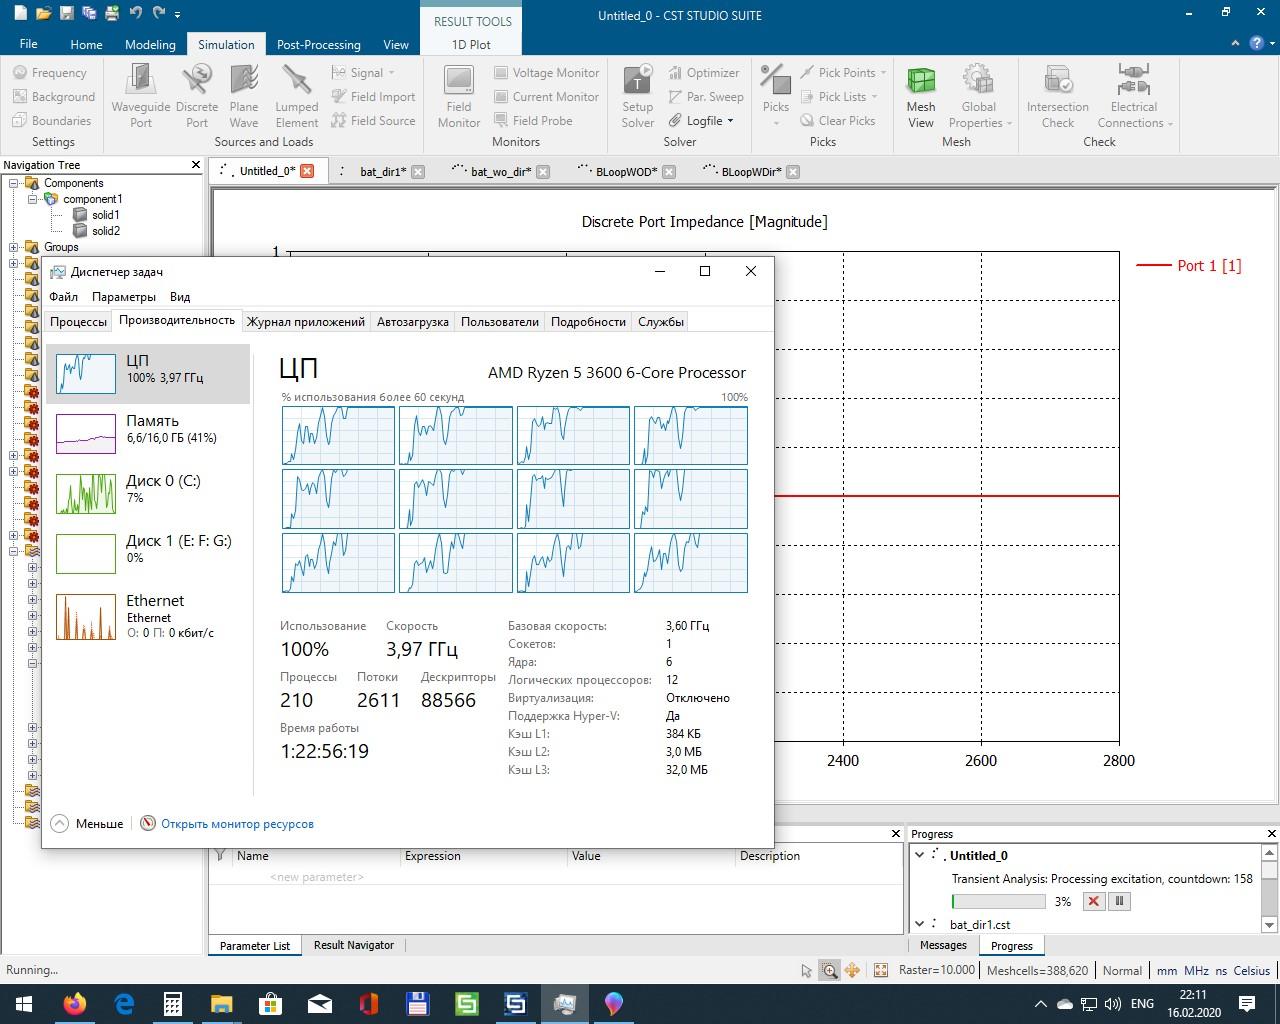
Task: Collapse the Components tree node
Action: (x=15, y=183)
